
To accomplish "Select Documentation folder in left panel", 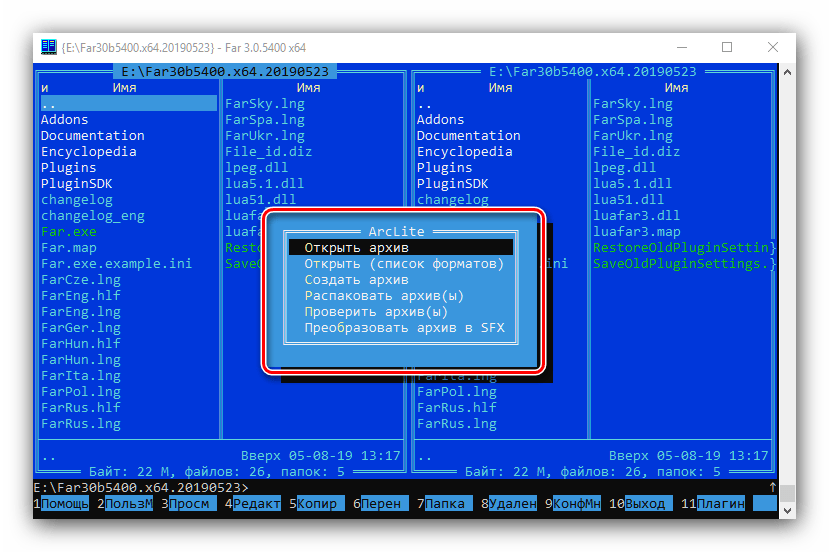I will pos(93,135).
